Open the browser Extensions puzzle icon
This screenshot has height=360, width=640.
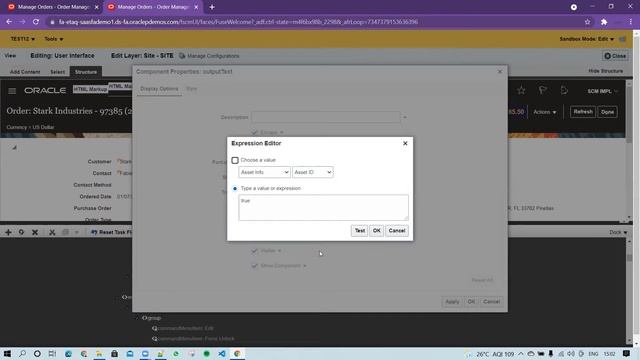click(604, 22)
